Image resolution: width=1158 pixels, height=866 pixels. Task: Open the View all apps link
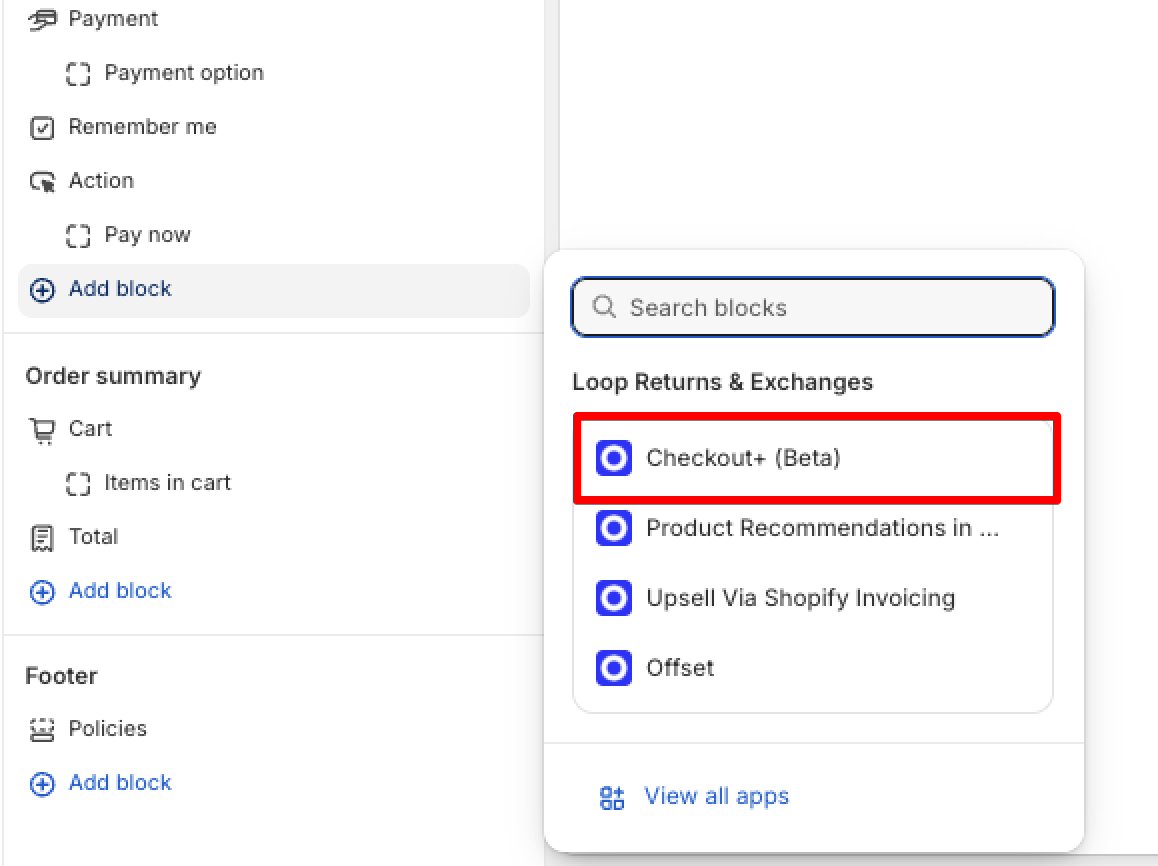(x=716, y=796)
